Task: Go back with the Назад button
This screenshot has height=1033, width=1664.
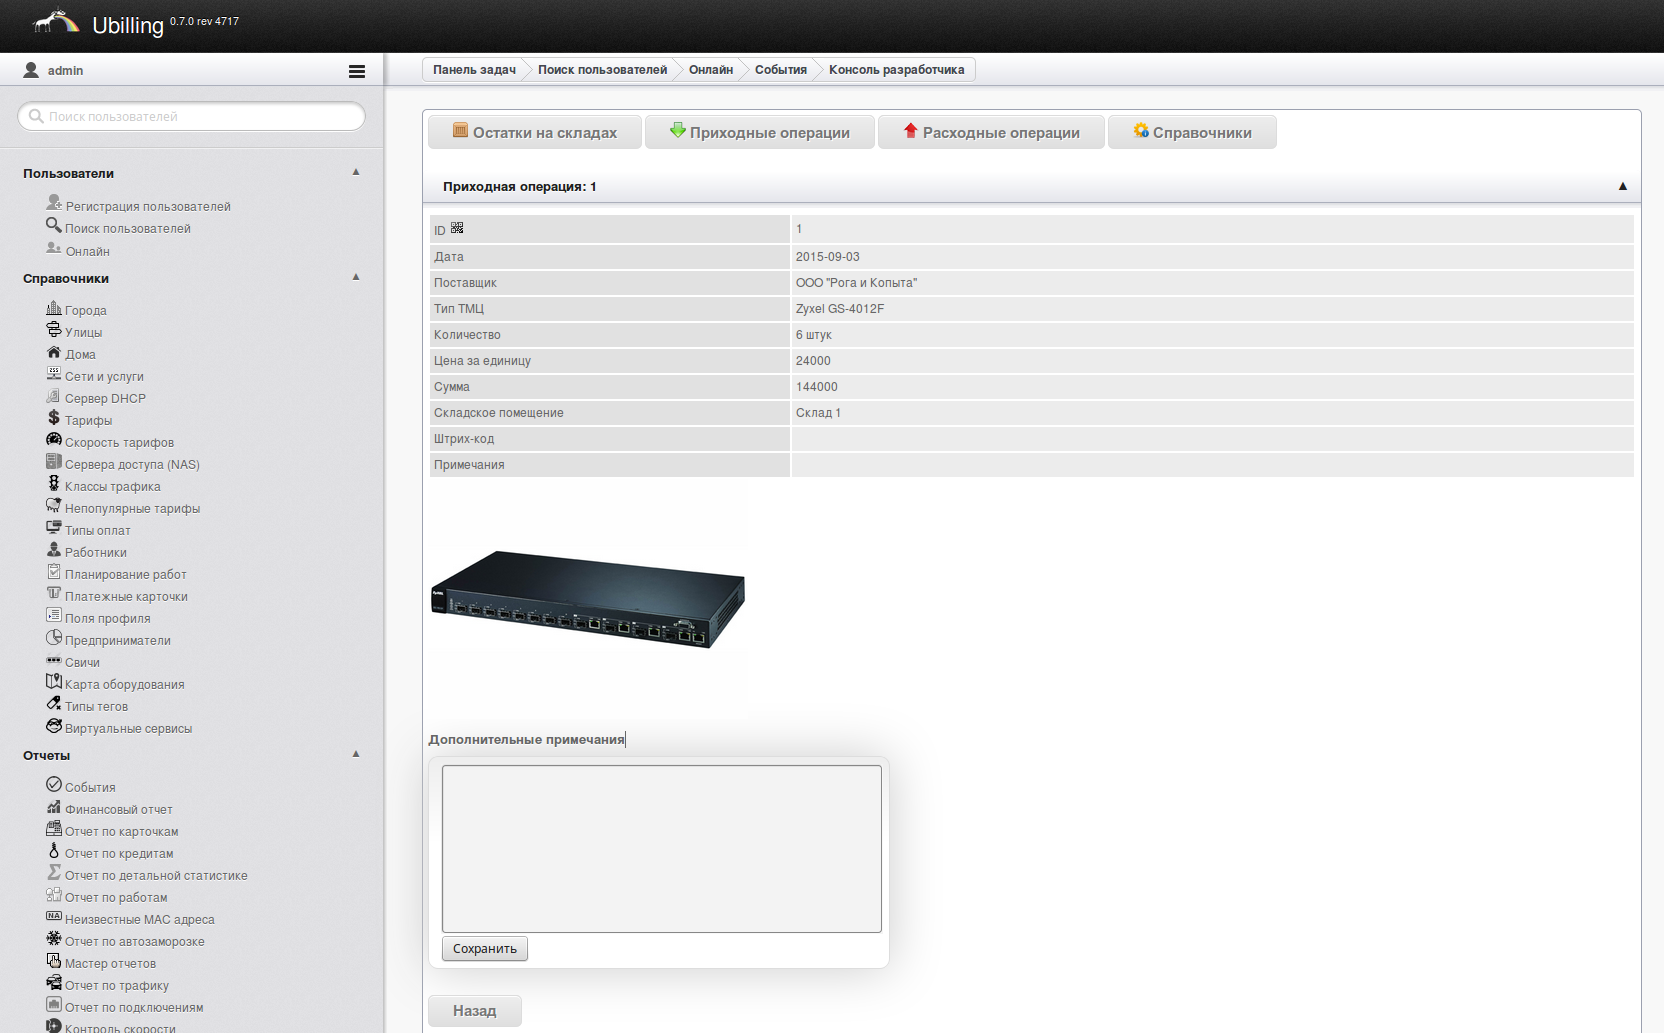Action: 475,1011
